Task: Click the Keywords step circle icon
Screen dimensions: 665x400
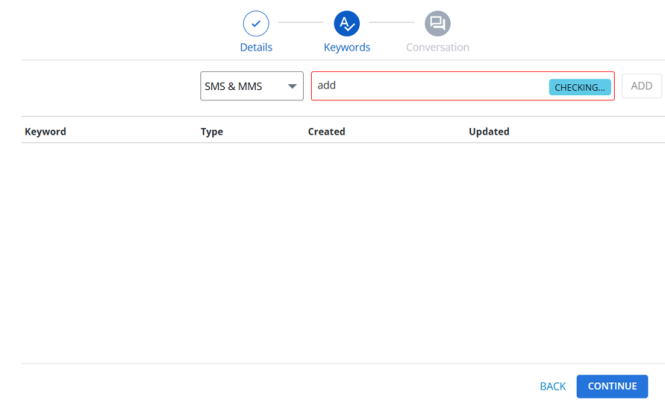Action: (x=347, y=23)
